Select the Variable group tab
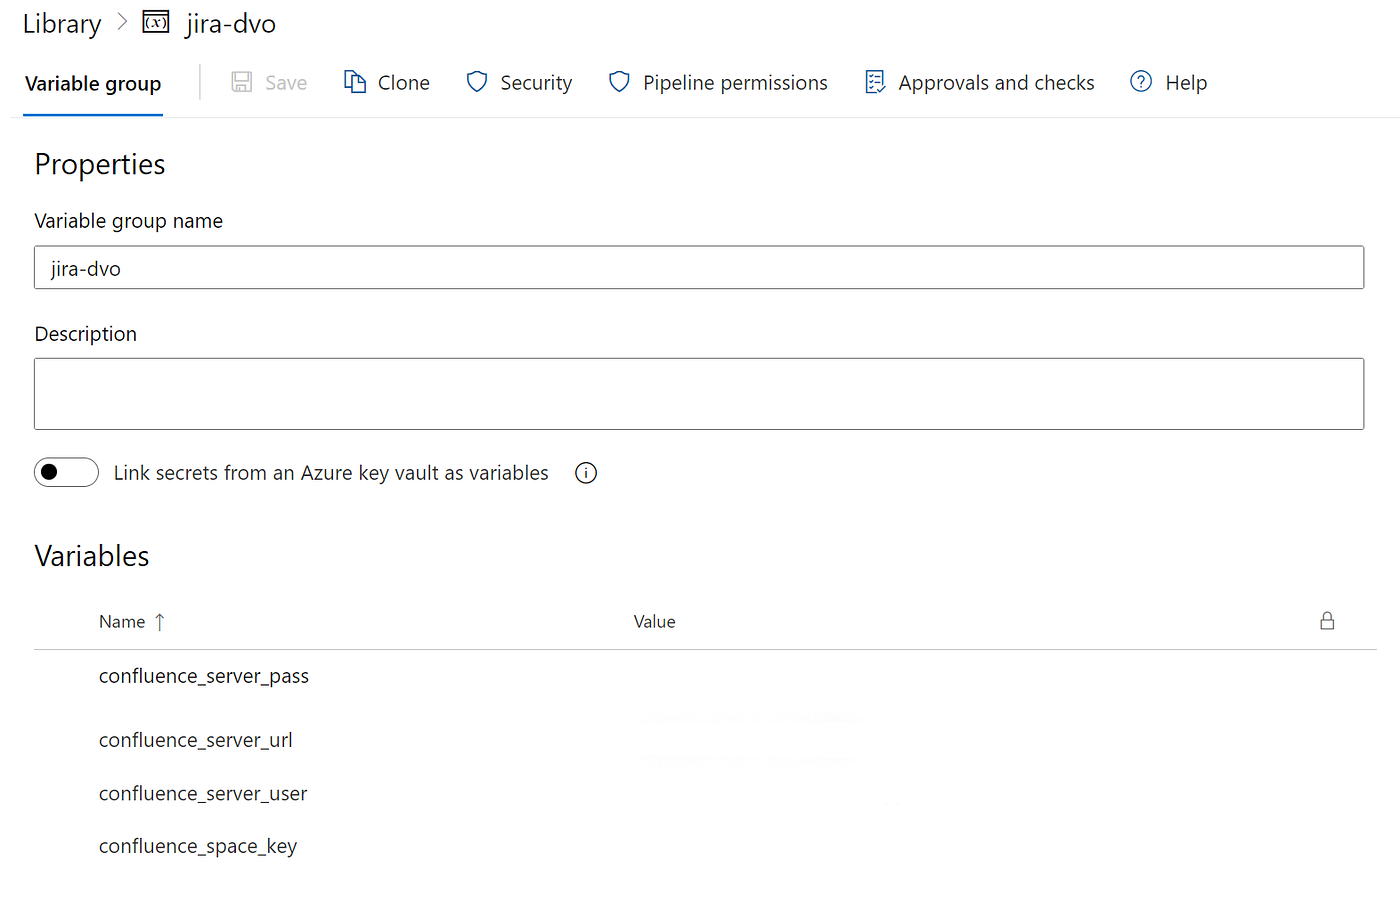The image size is (1400, 899). point(93,84)
